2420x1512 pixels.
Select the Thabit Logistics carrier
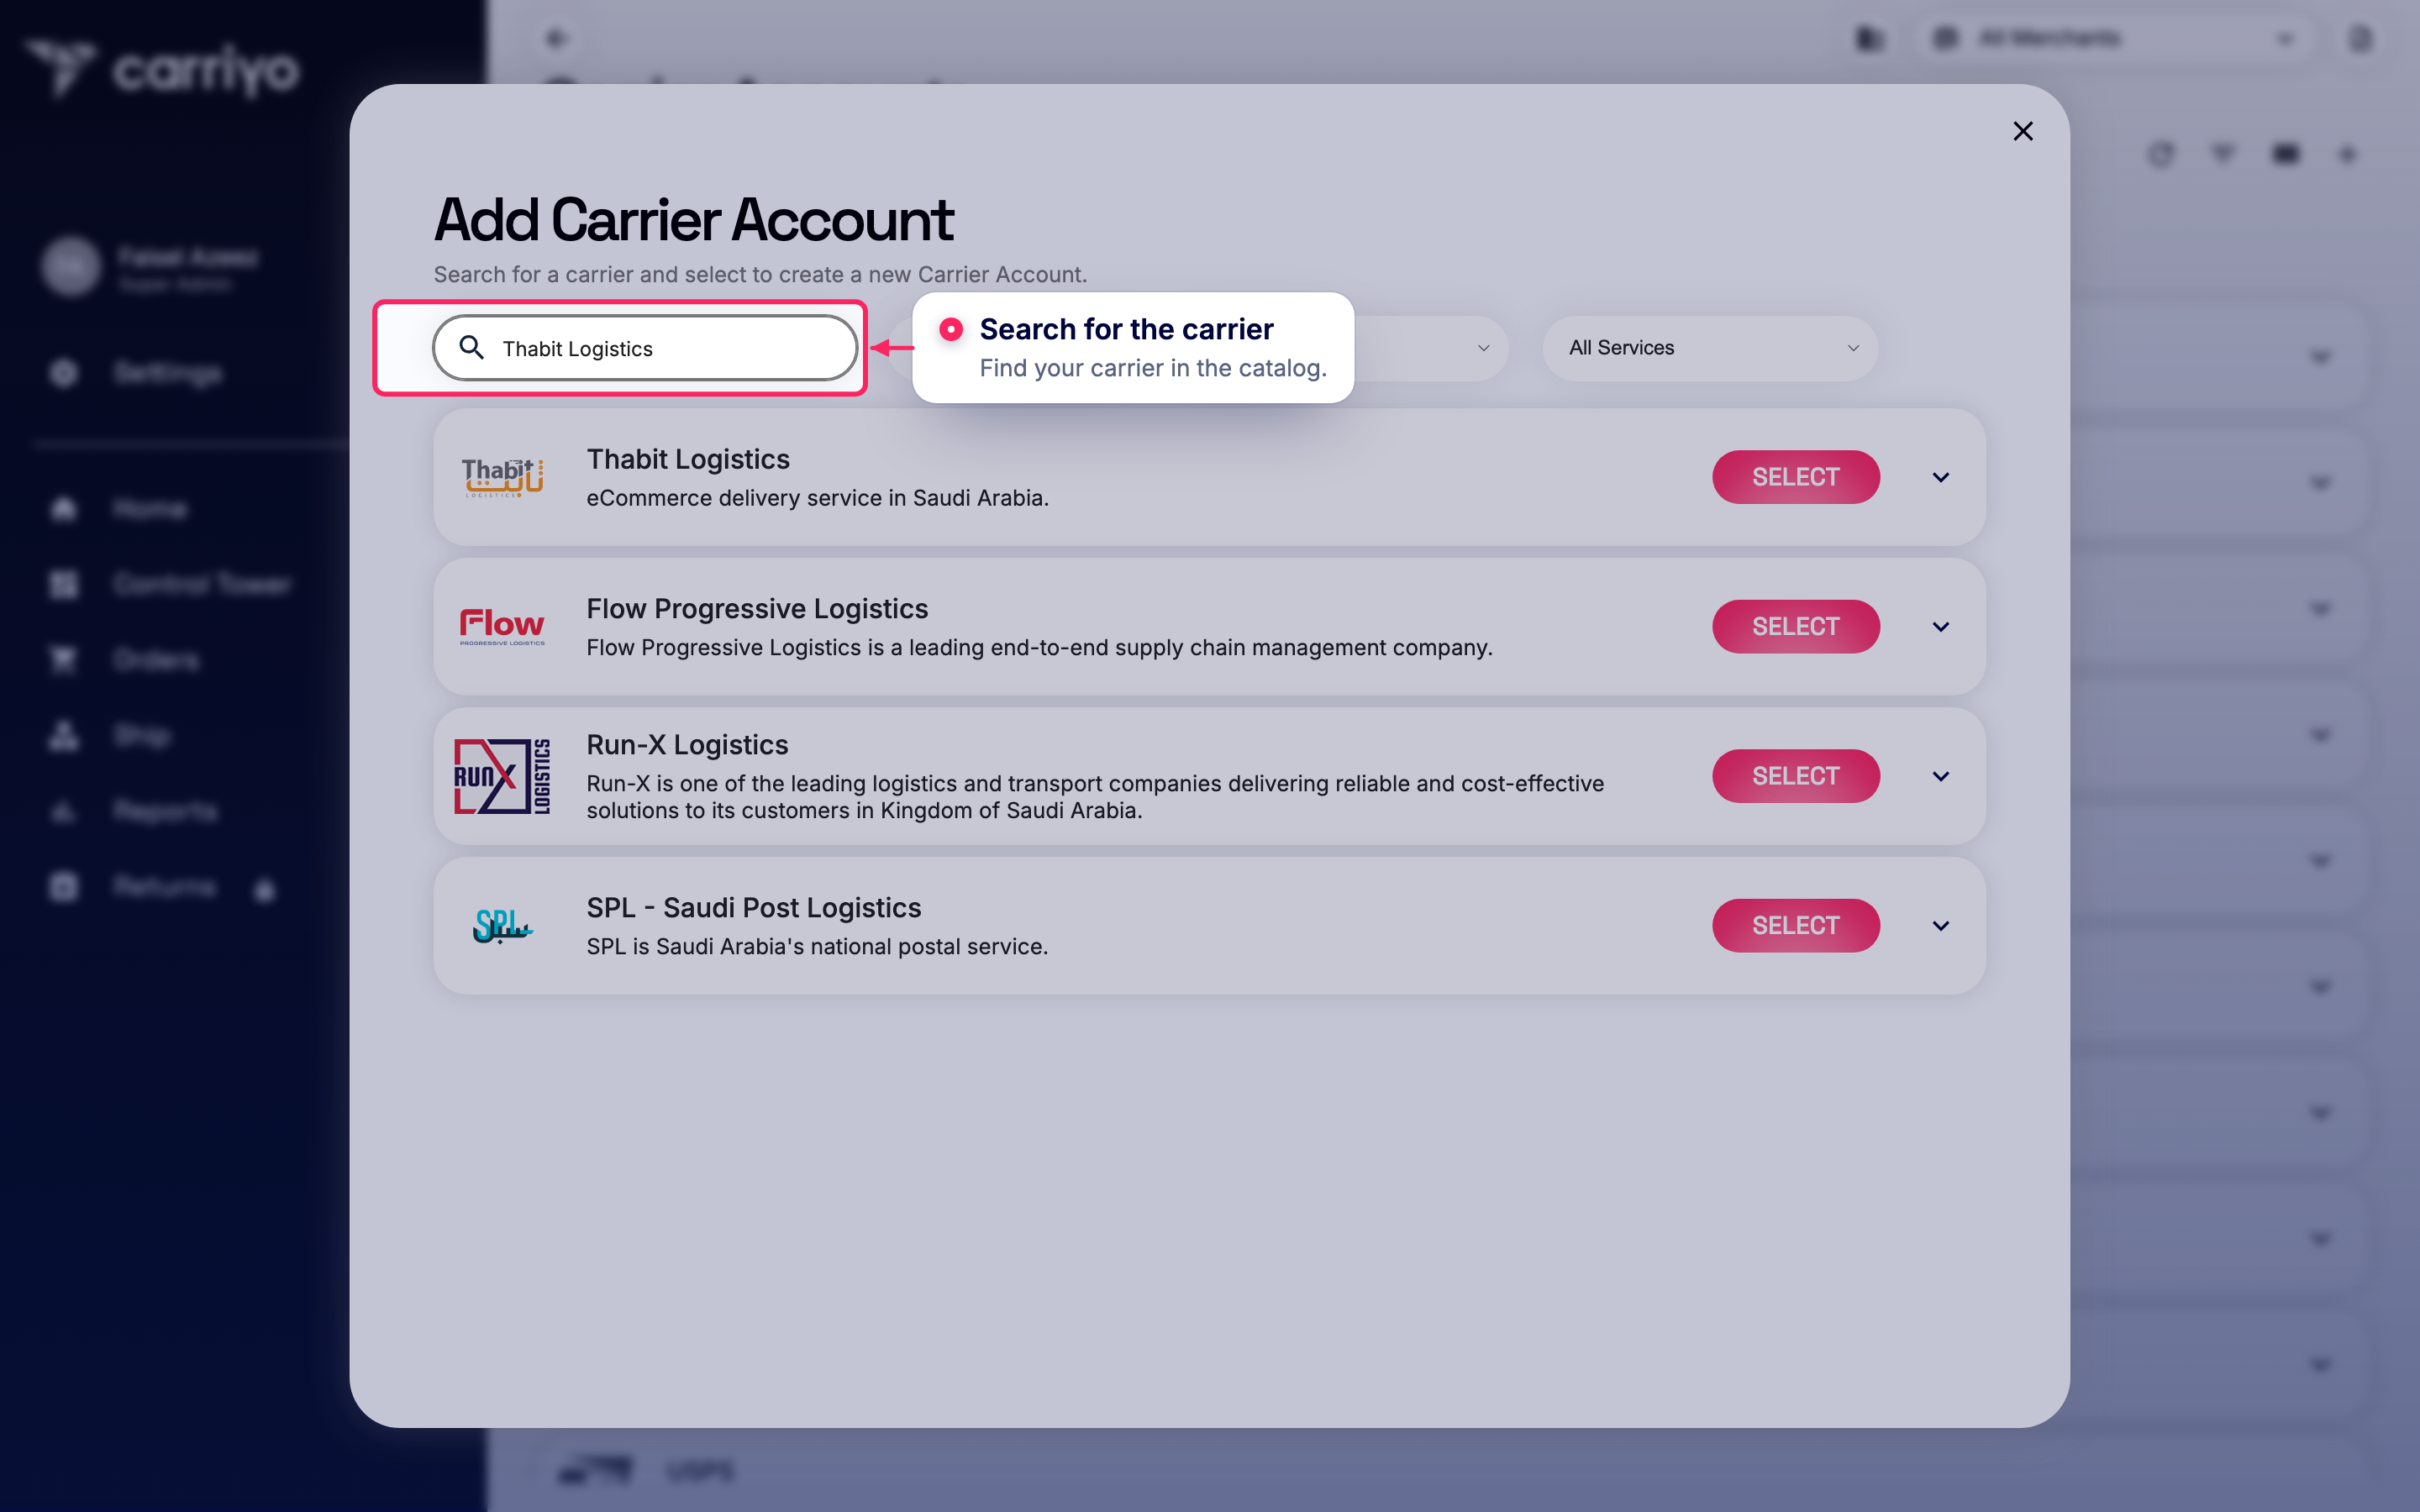(1796, 477)
